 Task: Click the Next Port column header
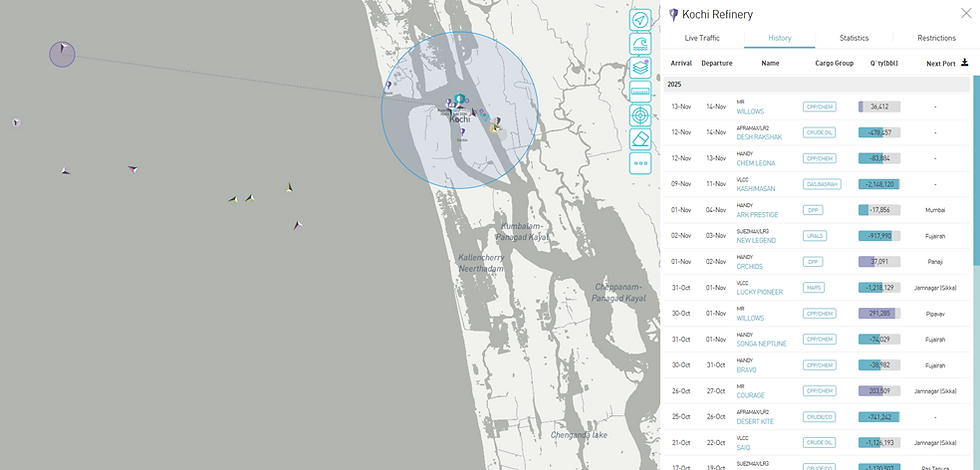[941, 63]
